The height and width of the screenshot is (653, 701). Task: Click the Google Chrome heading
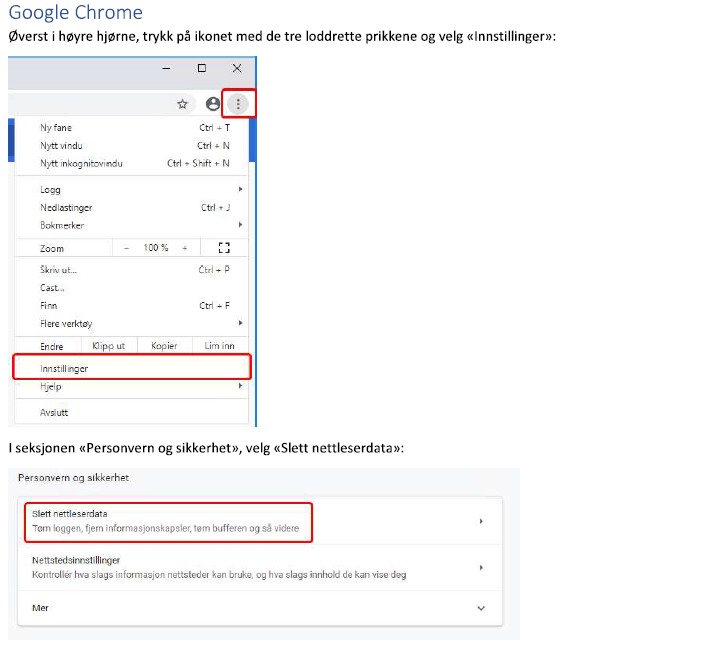coord(76,13)
